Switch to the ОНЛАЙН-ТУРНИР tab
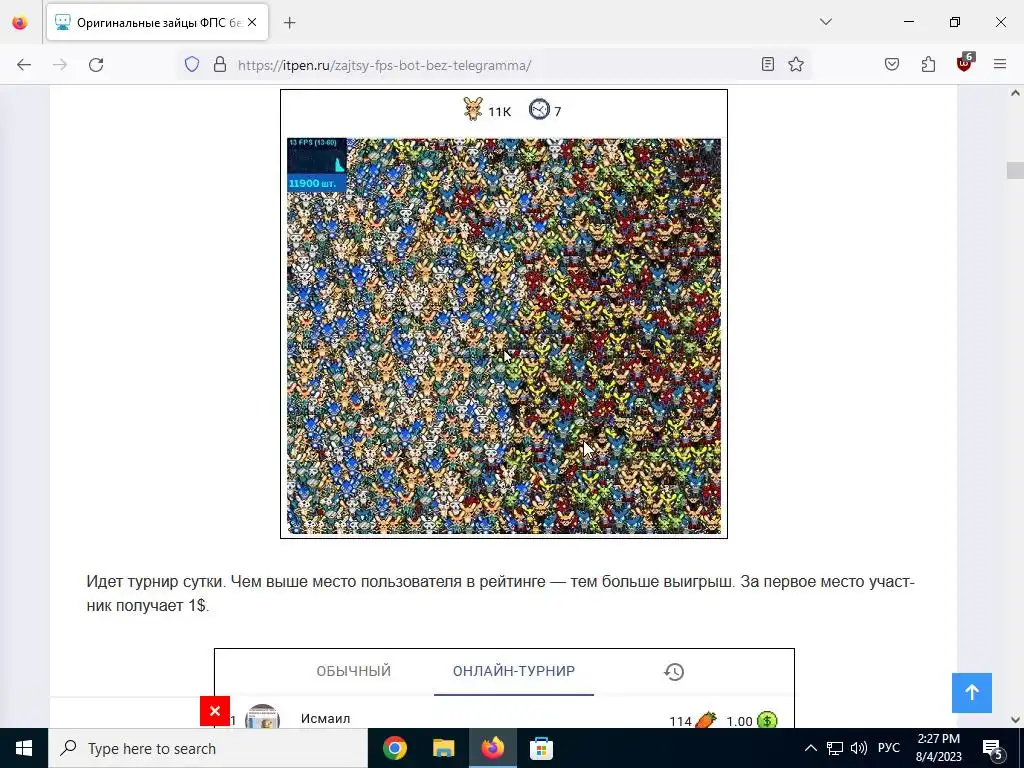The image size is (1024, 768). pyautogui.click(x=514, y=671)
